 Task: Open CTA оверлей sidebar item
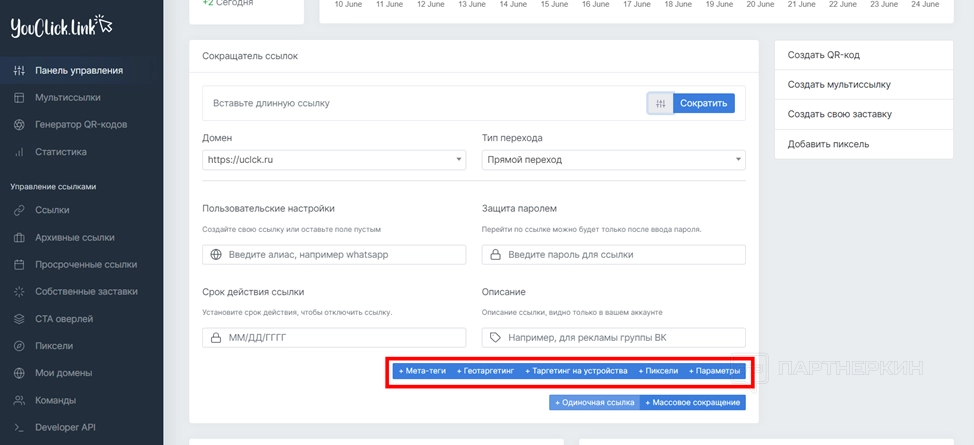point(63,319)
